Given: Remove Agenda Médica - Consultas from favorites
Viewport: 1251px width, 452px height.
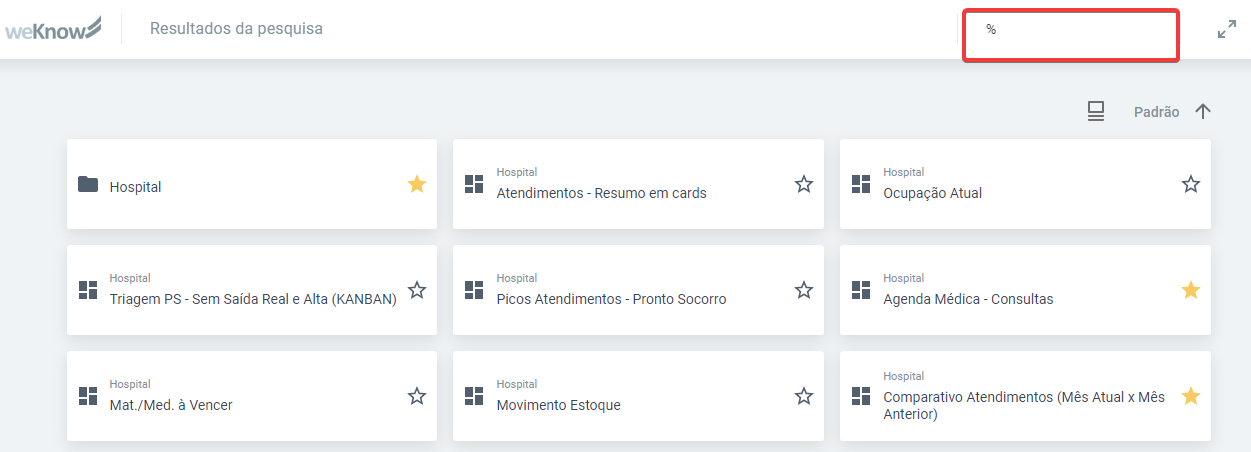Looking at the screenshot, I should (1190, 290).
